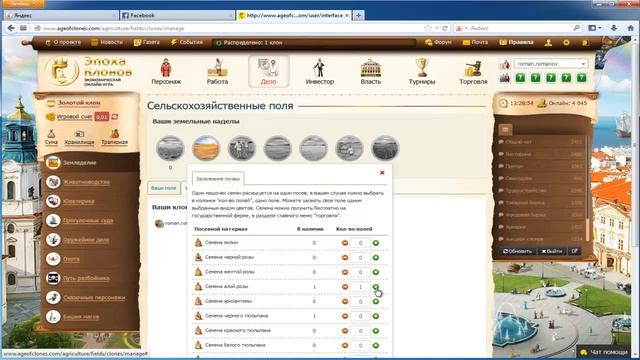
Task: Open the Работа section
Action: pyautogui.click(x=217, y=72)
